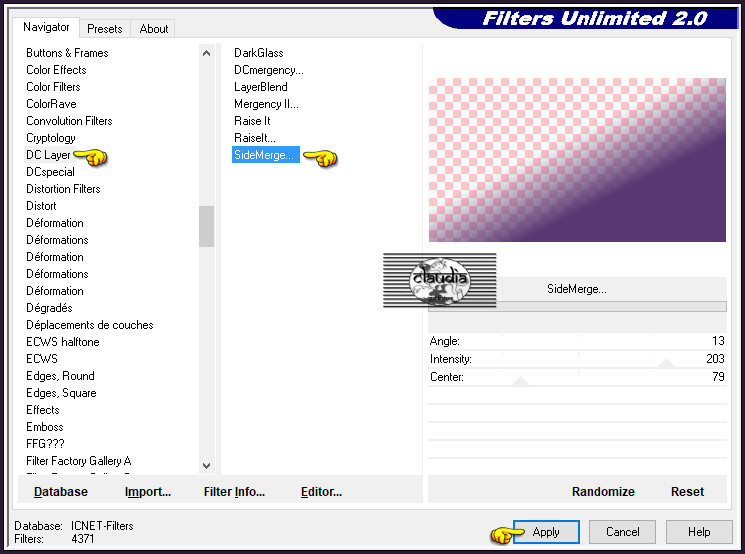745x554 pixels.
Task: Randomize the filter settings
Action: click(x=603, y=492)
